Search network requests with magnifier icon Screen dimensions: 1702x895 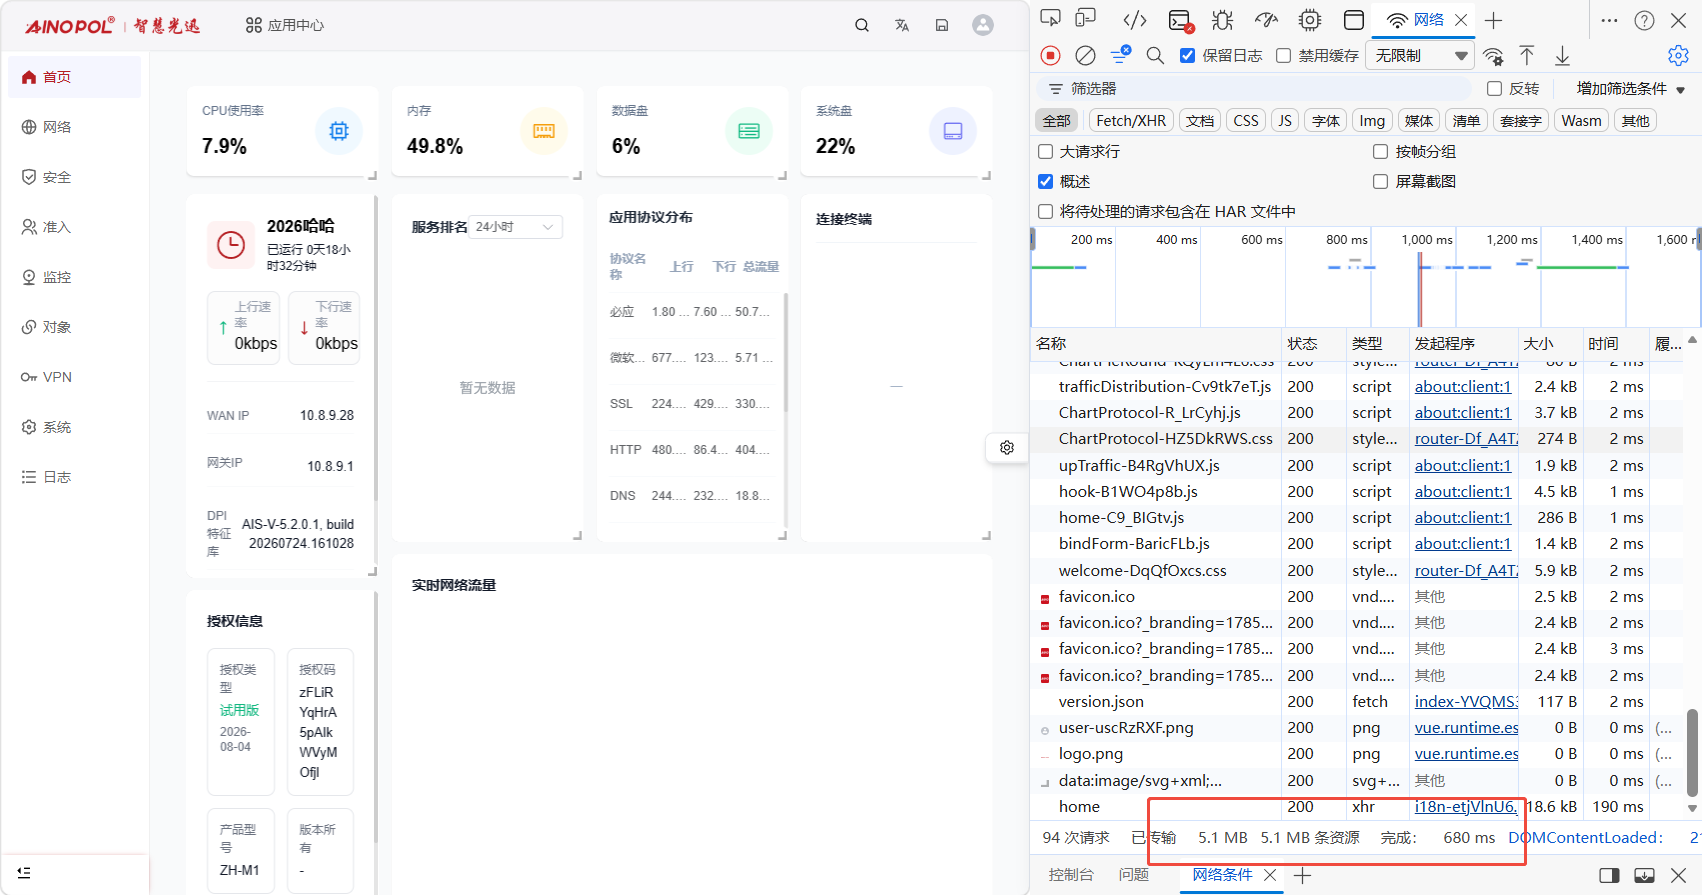point(1155,55)
